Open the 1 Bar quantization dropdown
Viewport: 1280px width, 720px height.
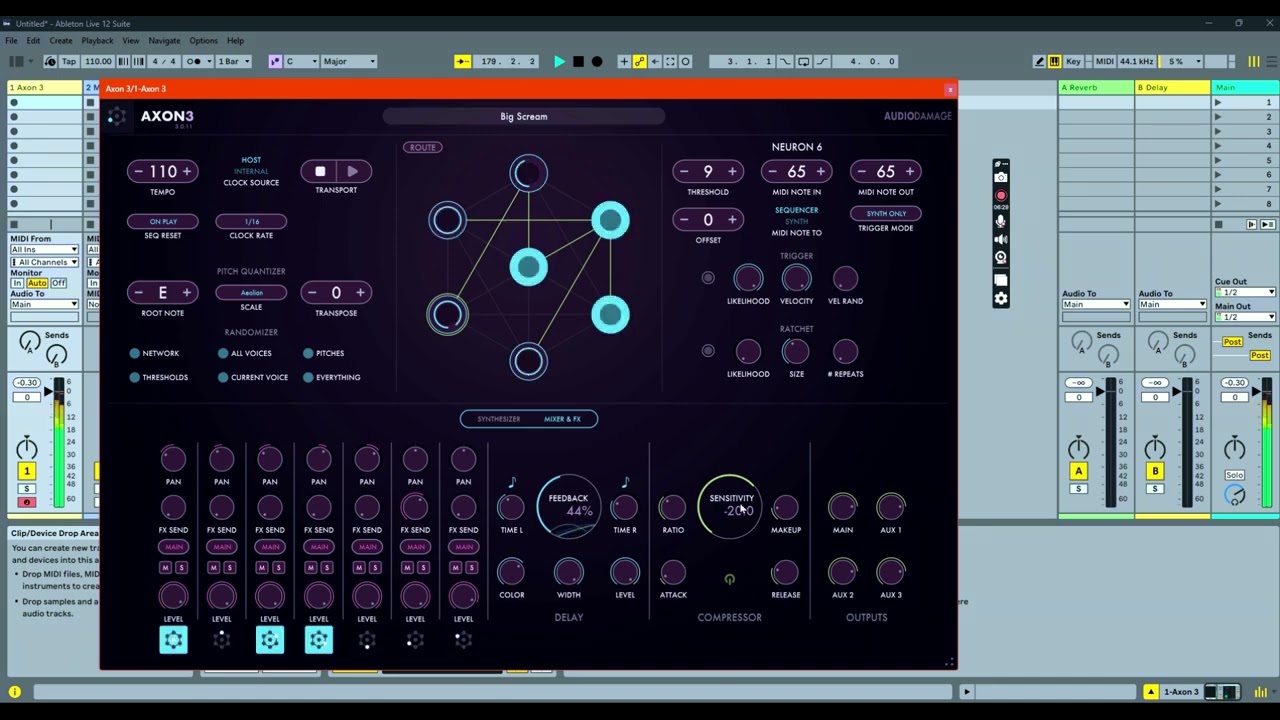point(234,61)
